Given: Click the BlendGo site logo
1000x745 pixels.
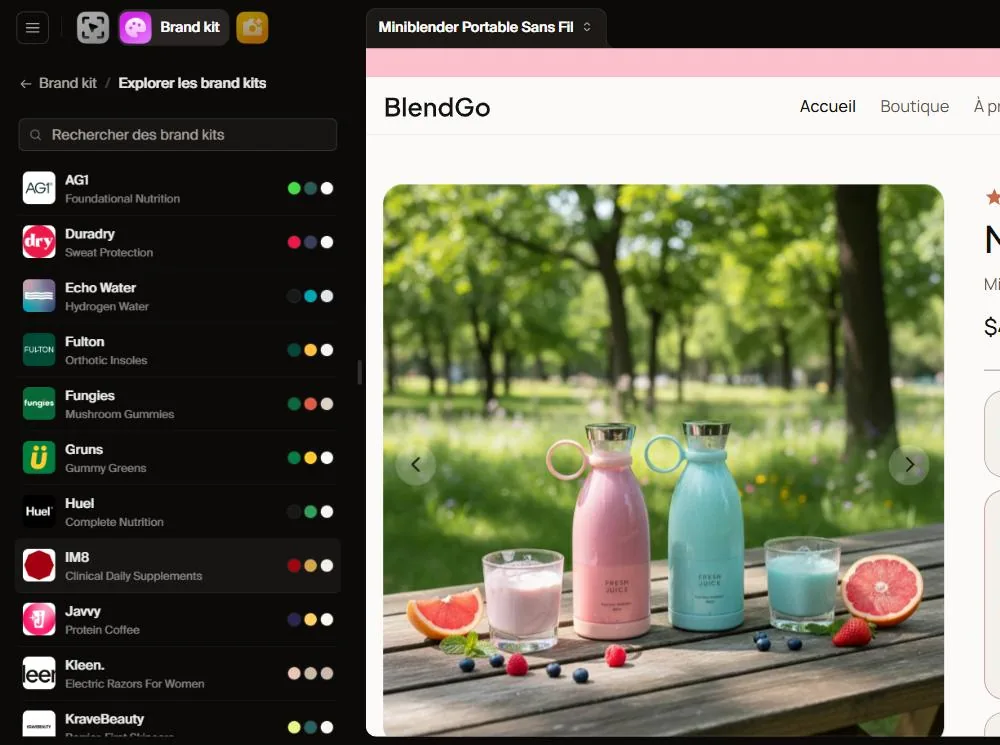Looking at the screenshot, I should [438, 107].
